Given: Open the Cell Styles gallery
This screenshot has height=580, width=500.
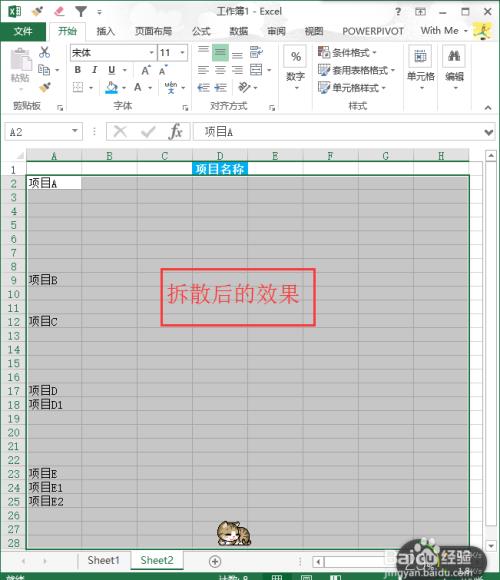Looking at the screenshot, I should point(352,88).
